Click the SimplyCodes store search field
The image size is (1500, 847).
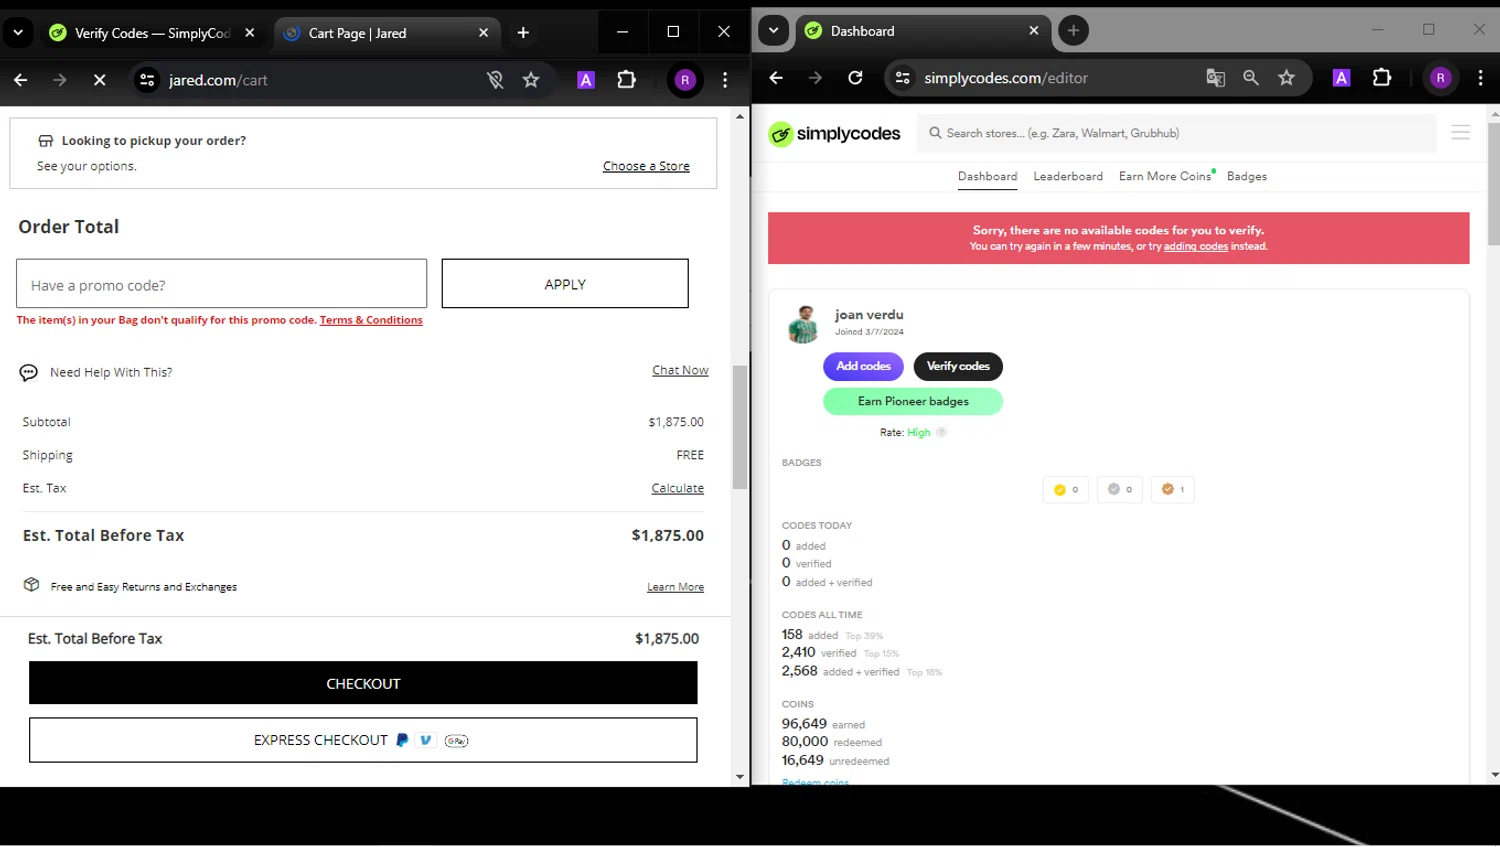click(1177, 133)
